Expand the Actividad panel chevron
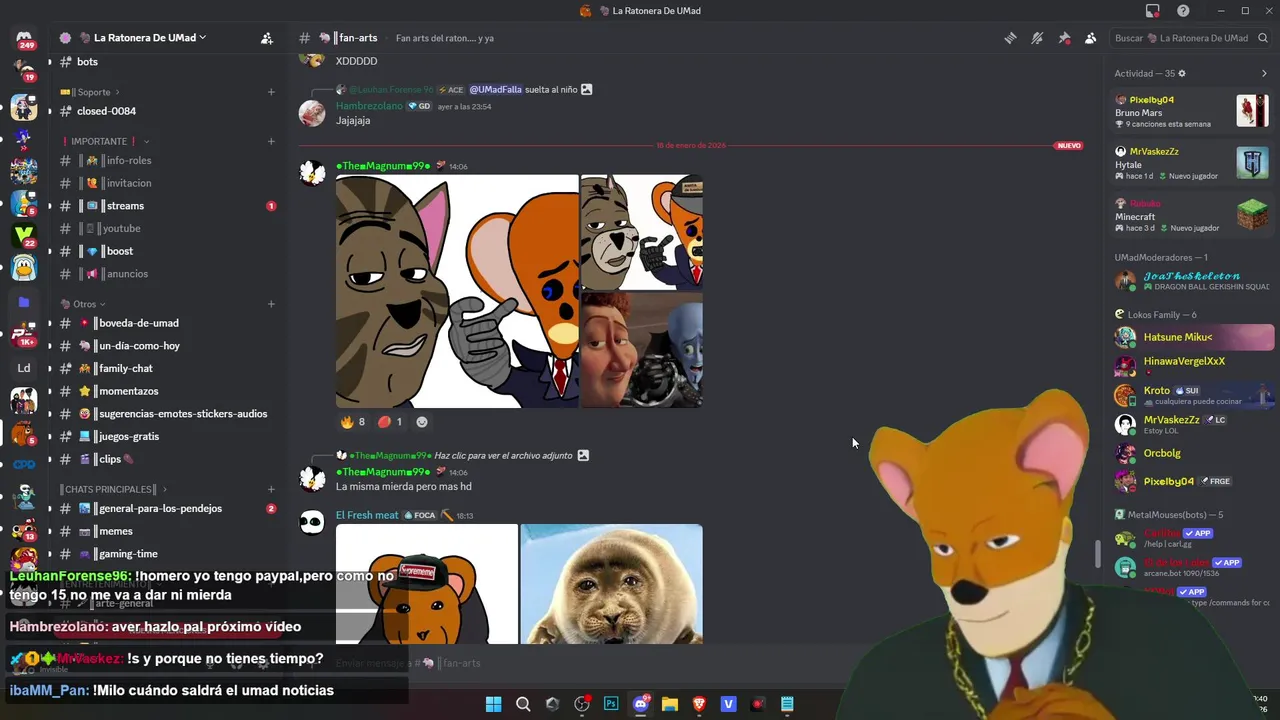 click(x=1264, y=73)
